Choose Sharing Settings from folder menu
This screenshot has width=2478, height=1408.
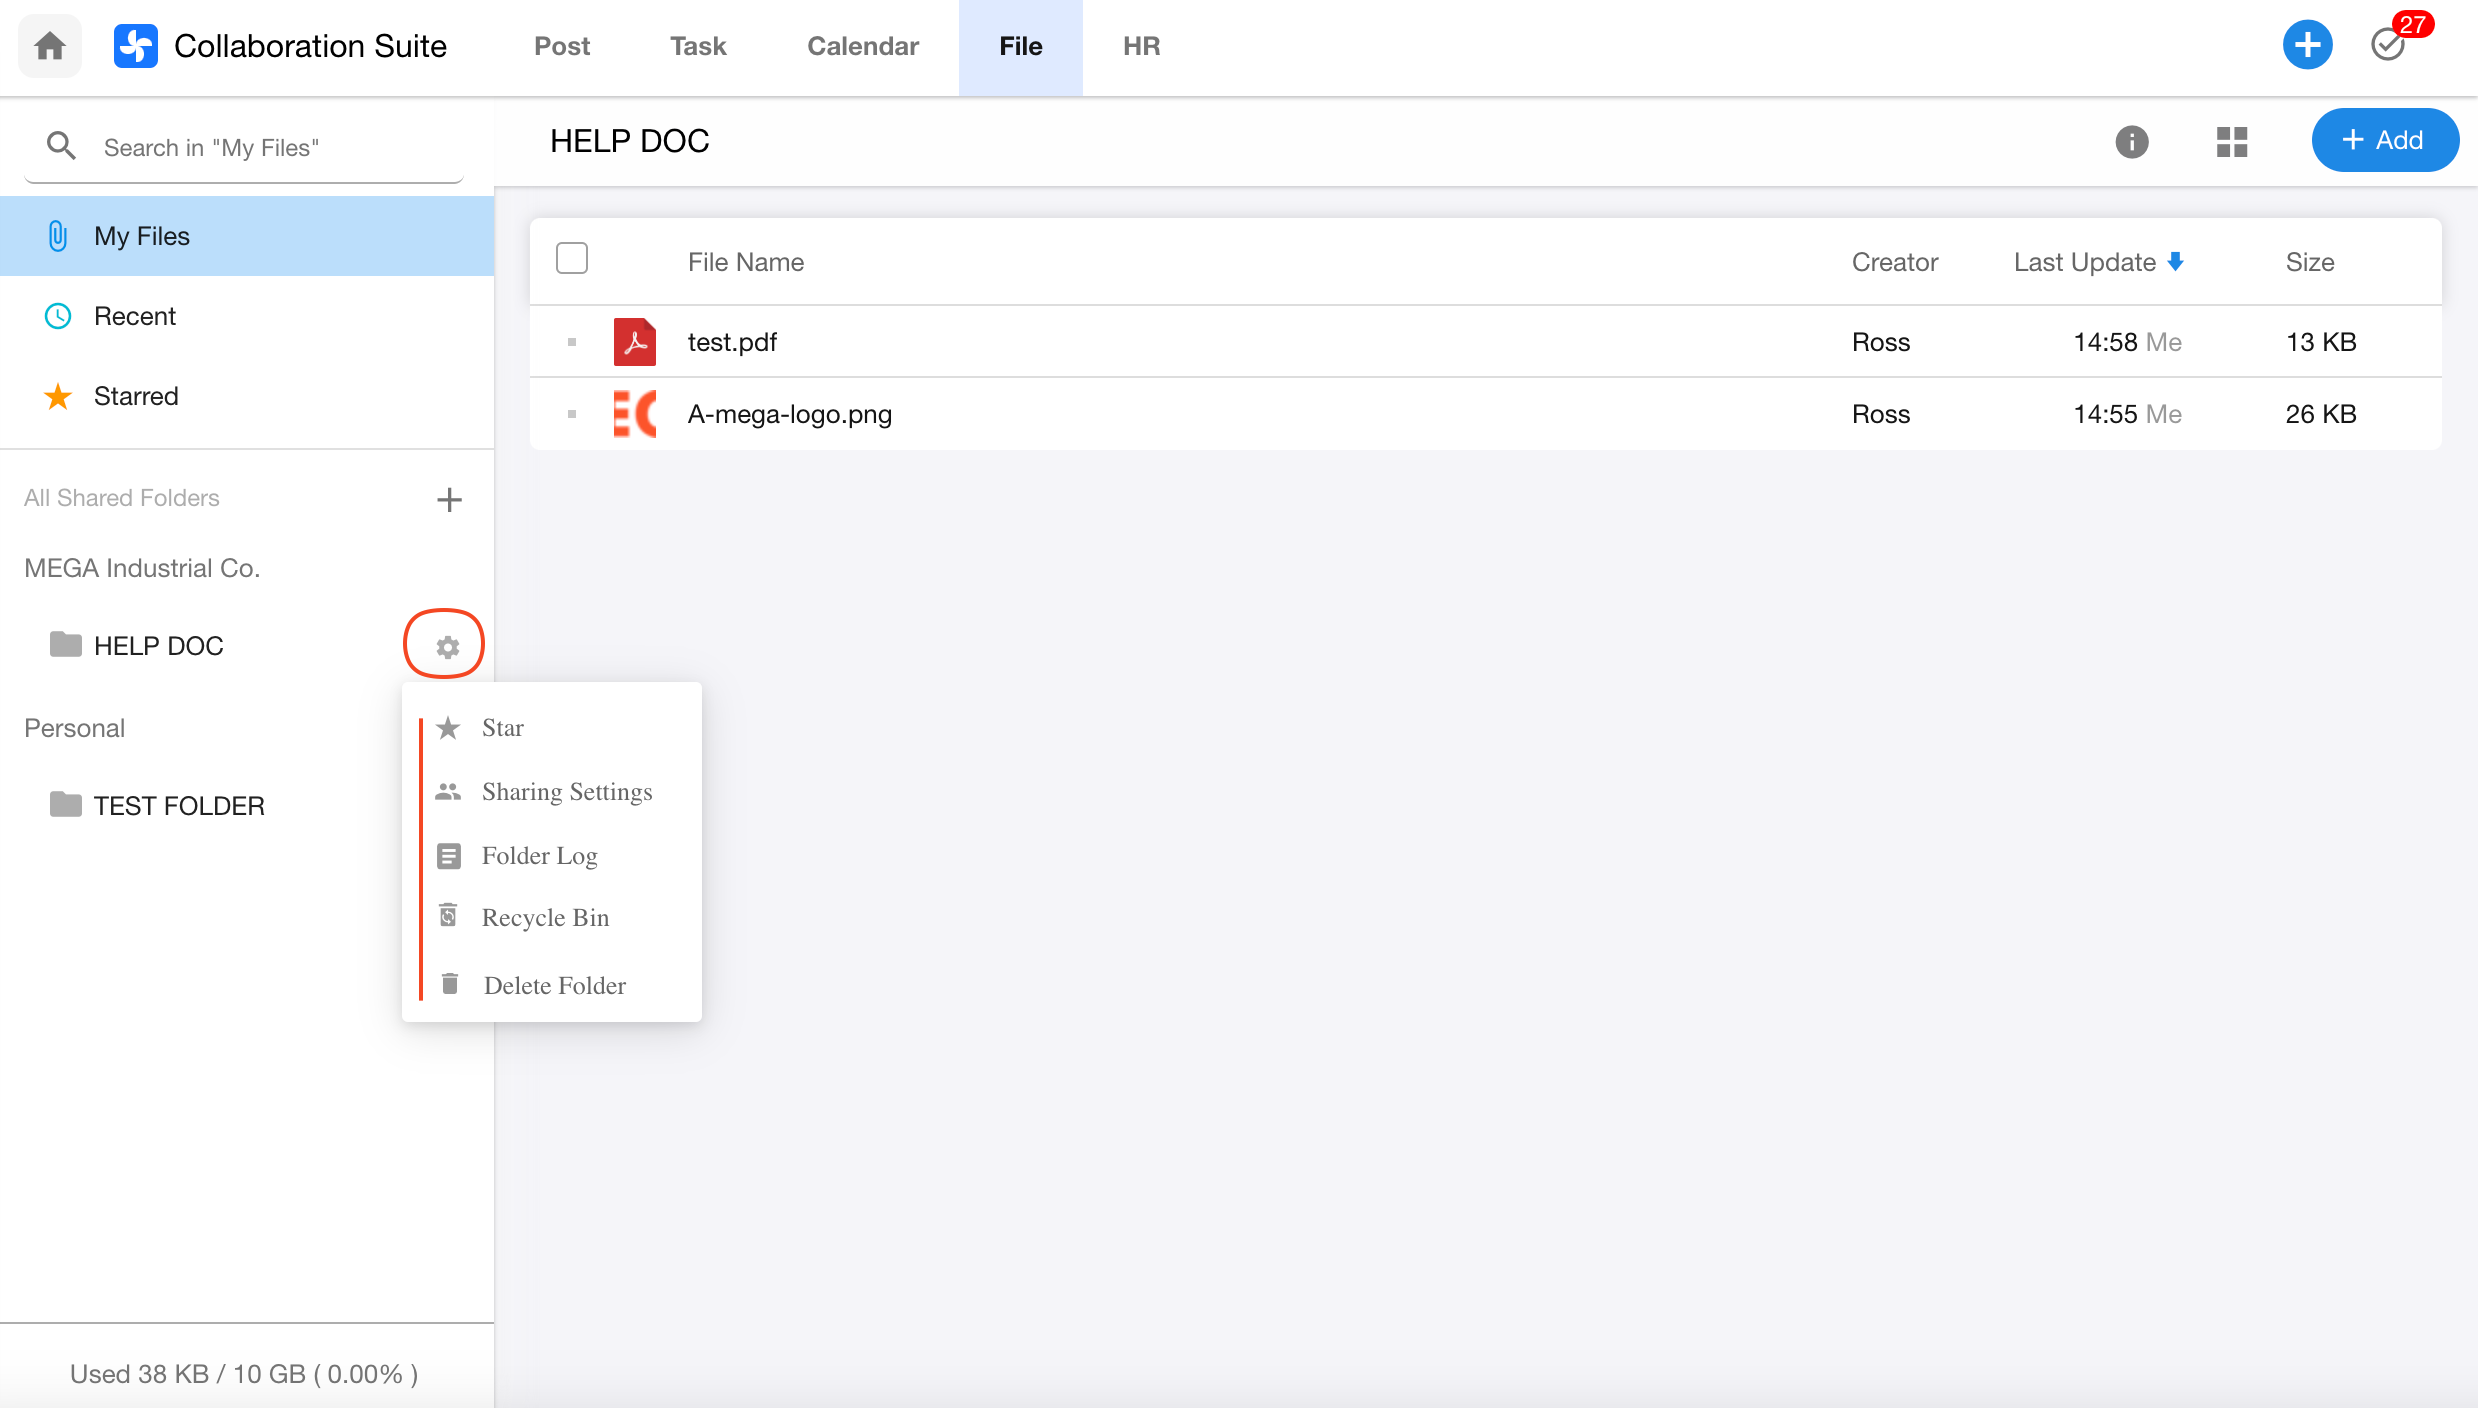tap(566, 792)
